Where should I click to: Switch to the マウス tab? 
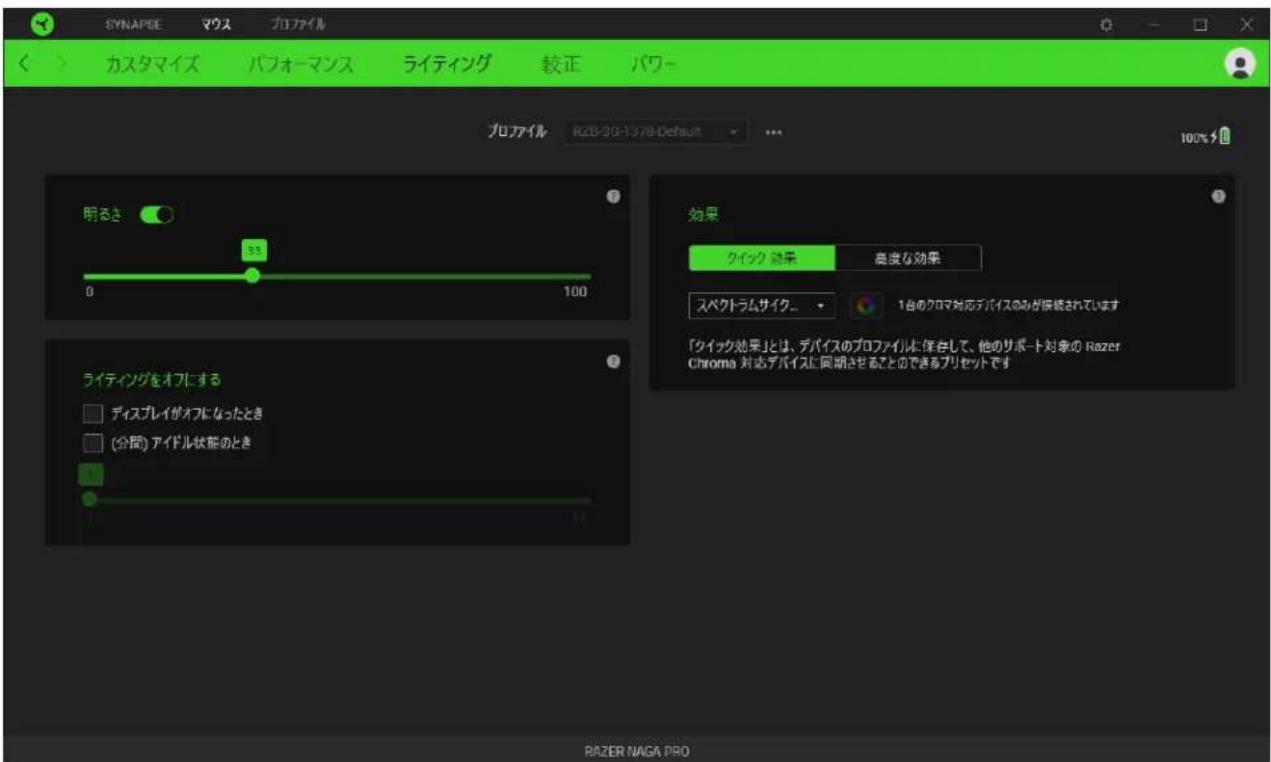pyautogui.click(x=217, y=23)
